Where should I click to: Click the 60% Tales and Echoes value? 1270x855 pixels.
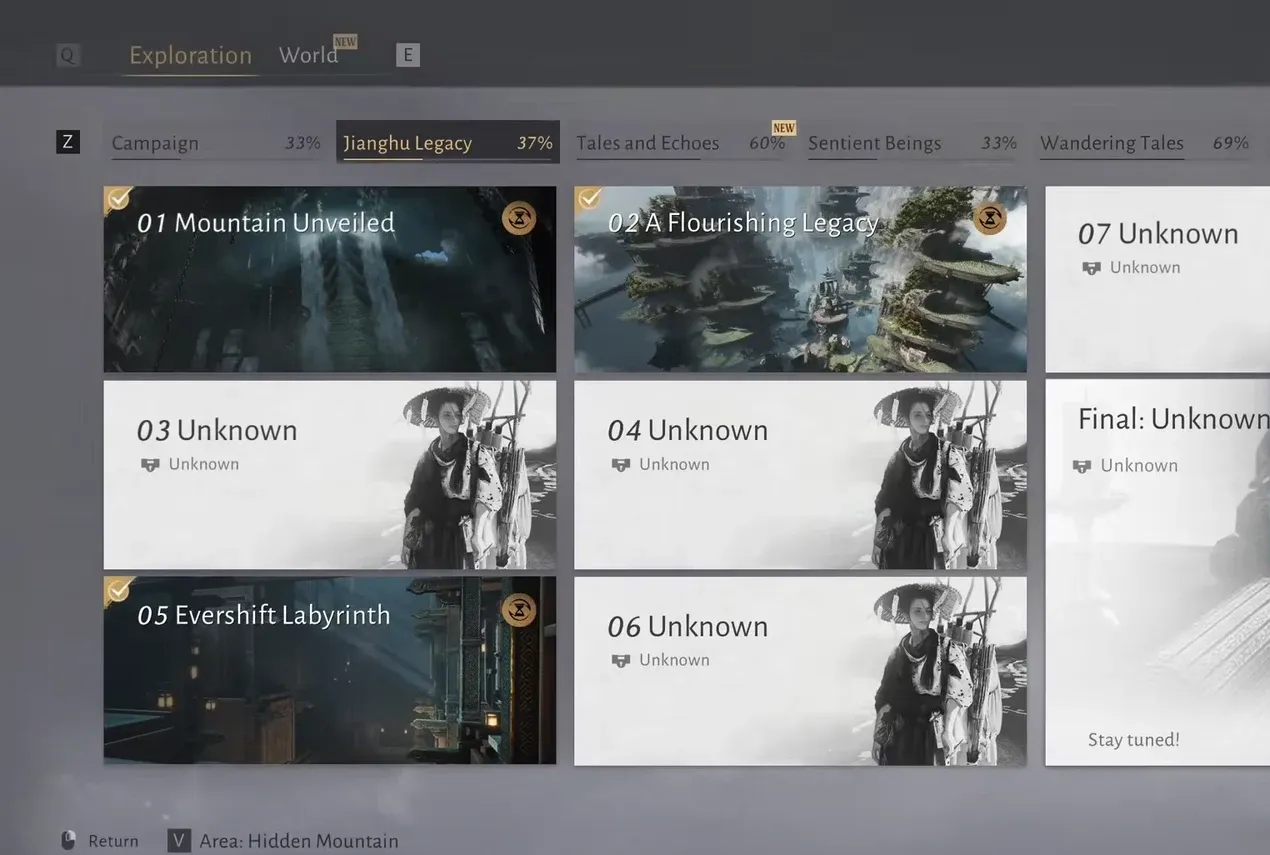767,143
